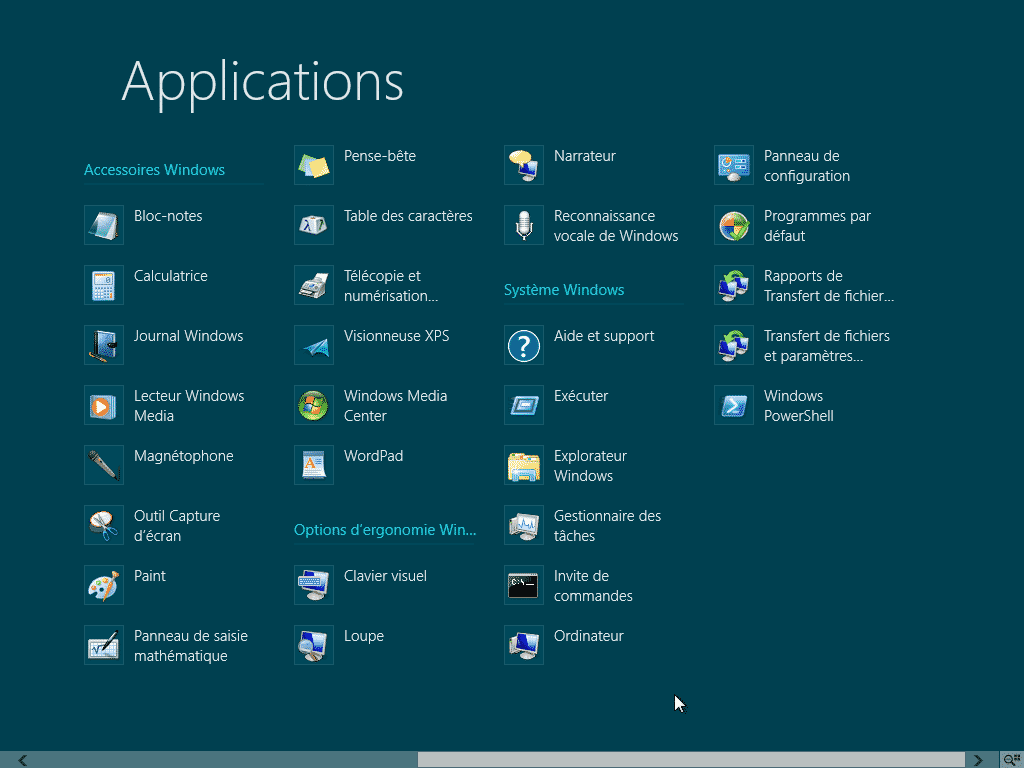
Task: Open the Panneau de saisie mathématique icon
Action: (x=104, y=646)
